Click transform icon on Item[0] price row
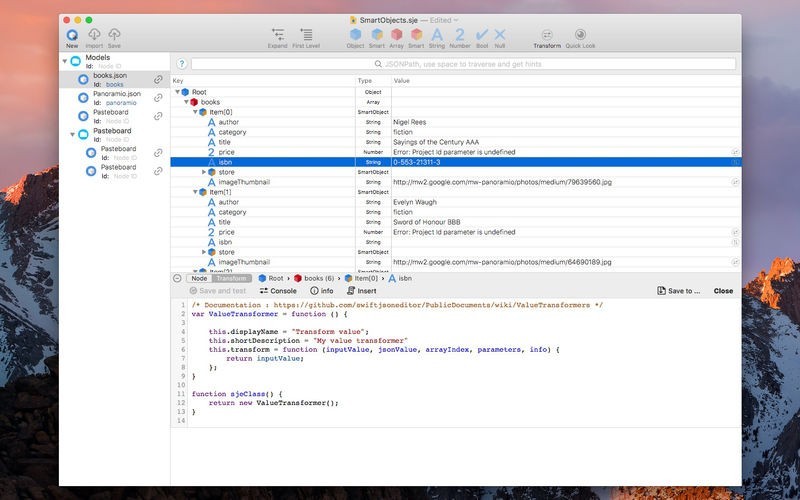The width and height of the screenshot is (800, 500). click(x=735, y=152)
